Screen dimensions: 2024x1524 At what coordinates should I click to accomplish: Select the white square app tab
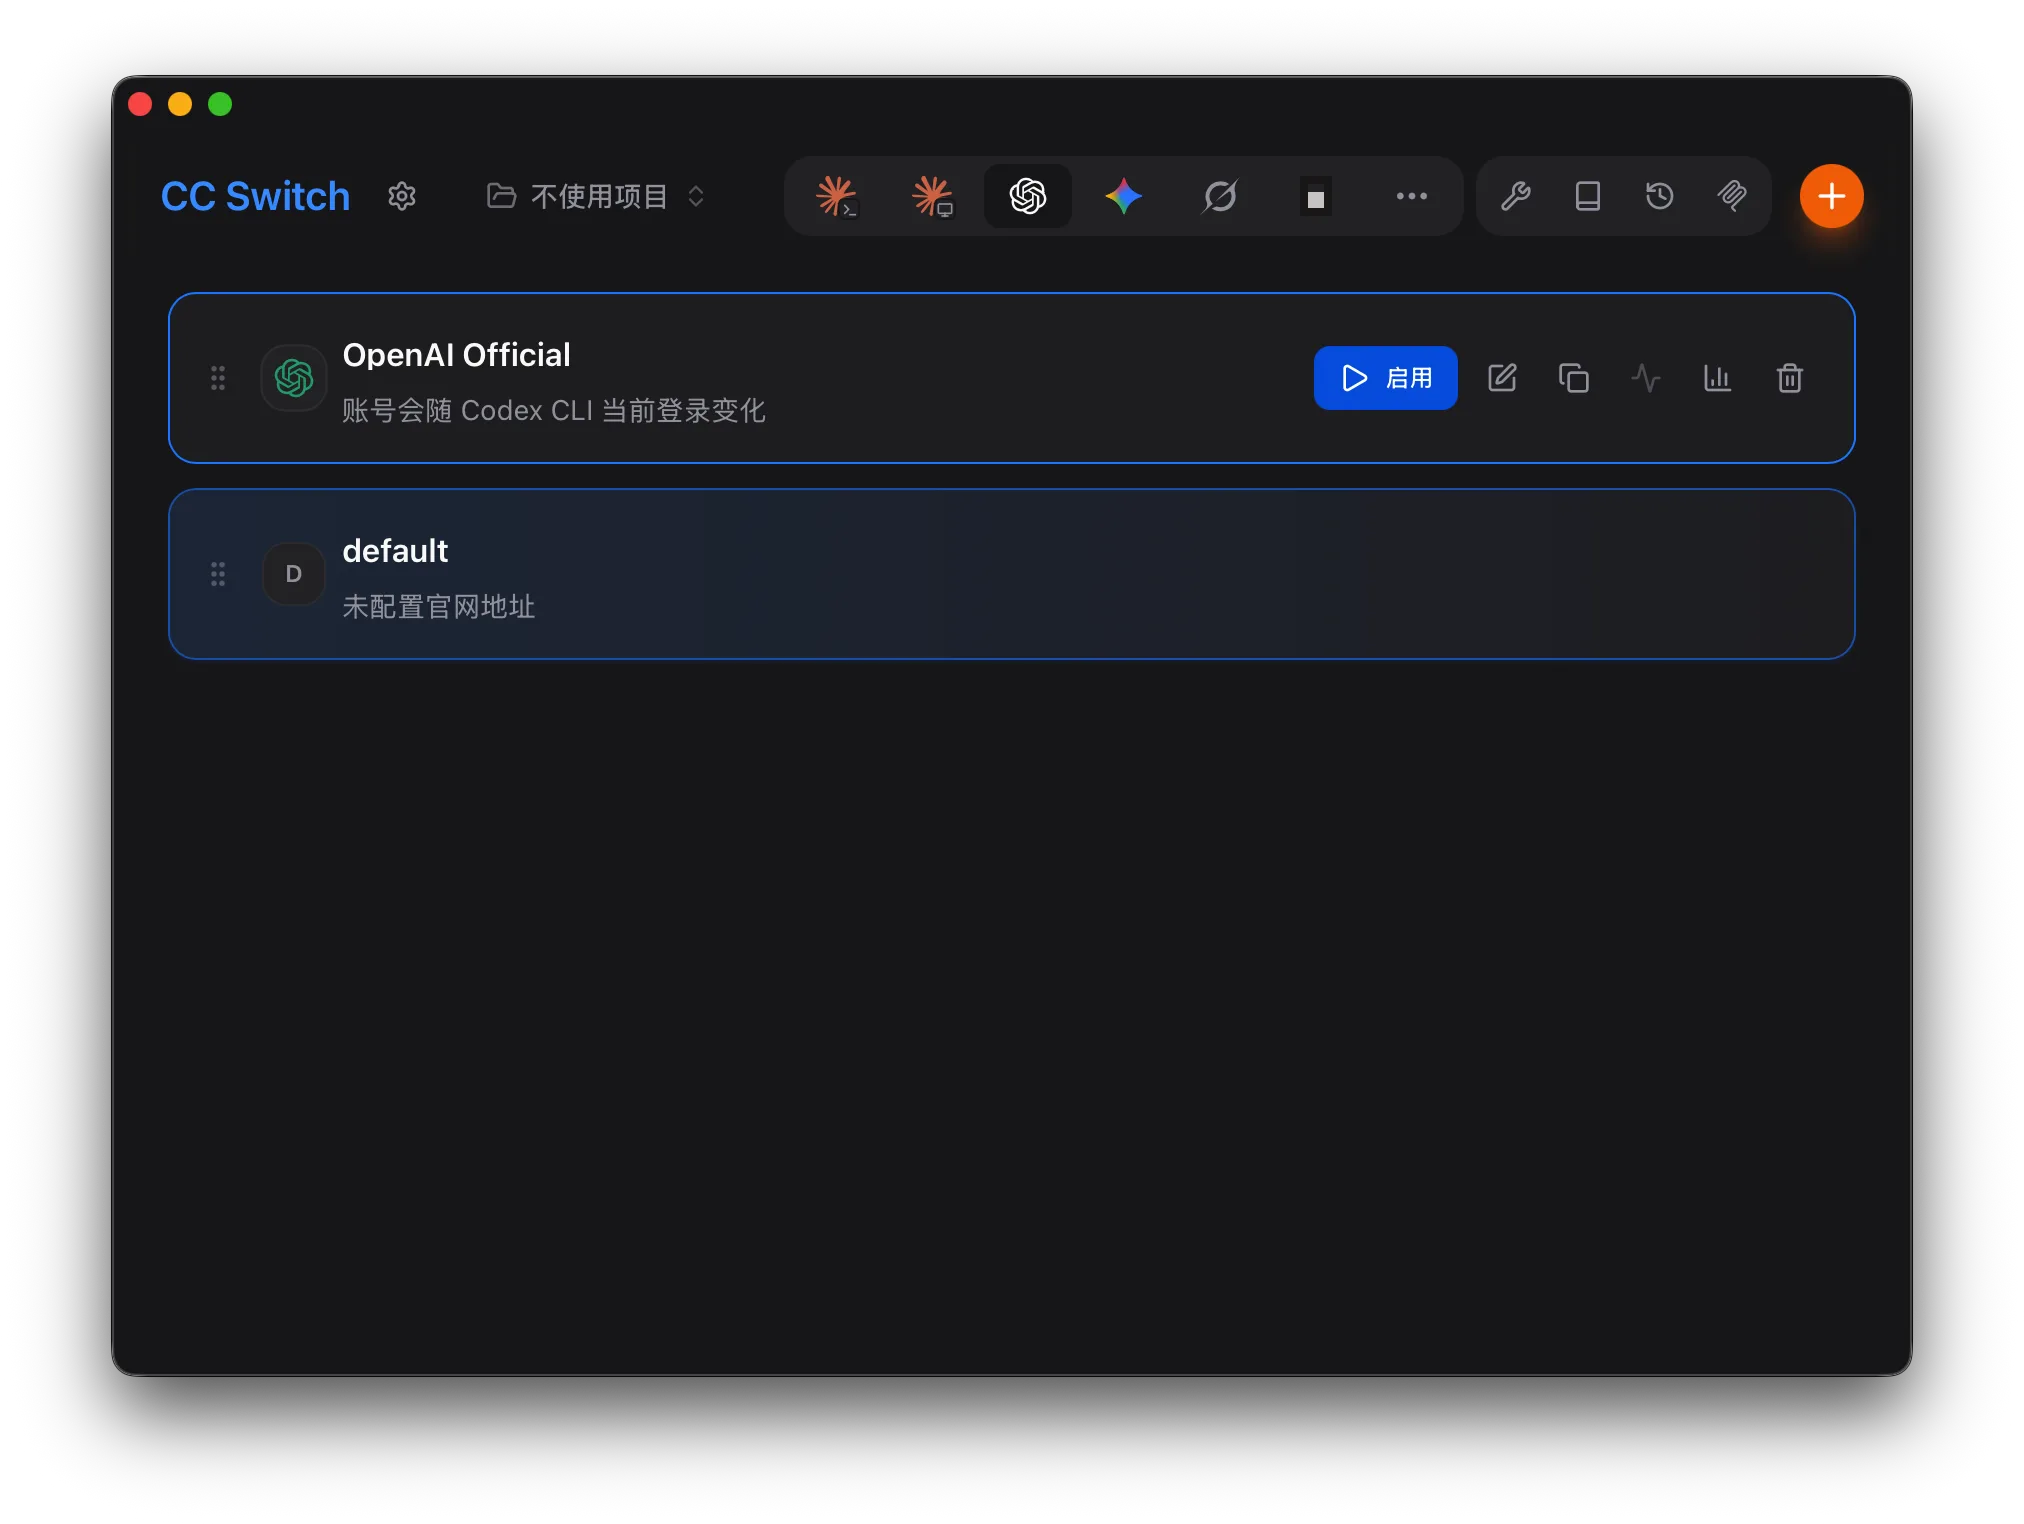[x=1316, y=196]
